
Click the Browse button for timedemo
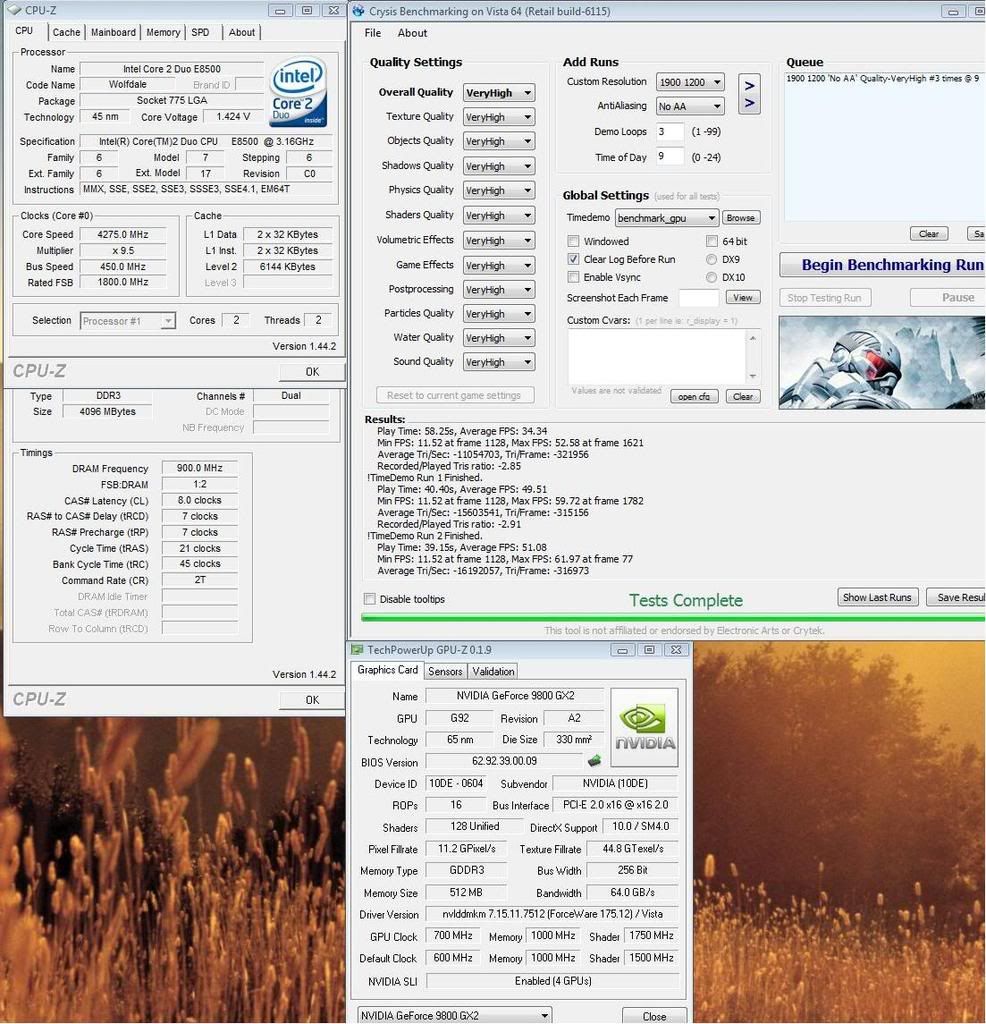point(740,217)
